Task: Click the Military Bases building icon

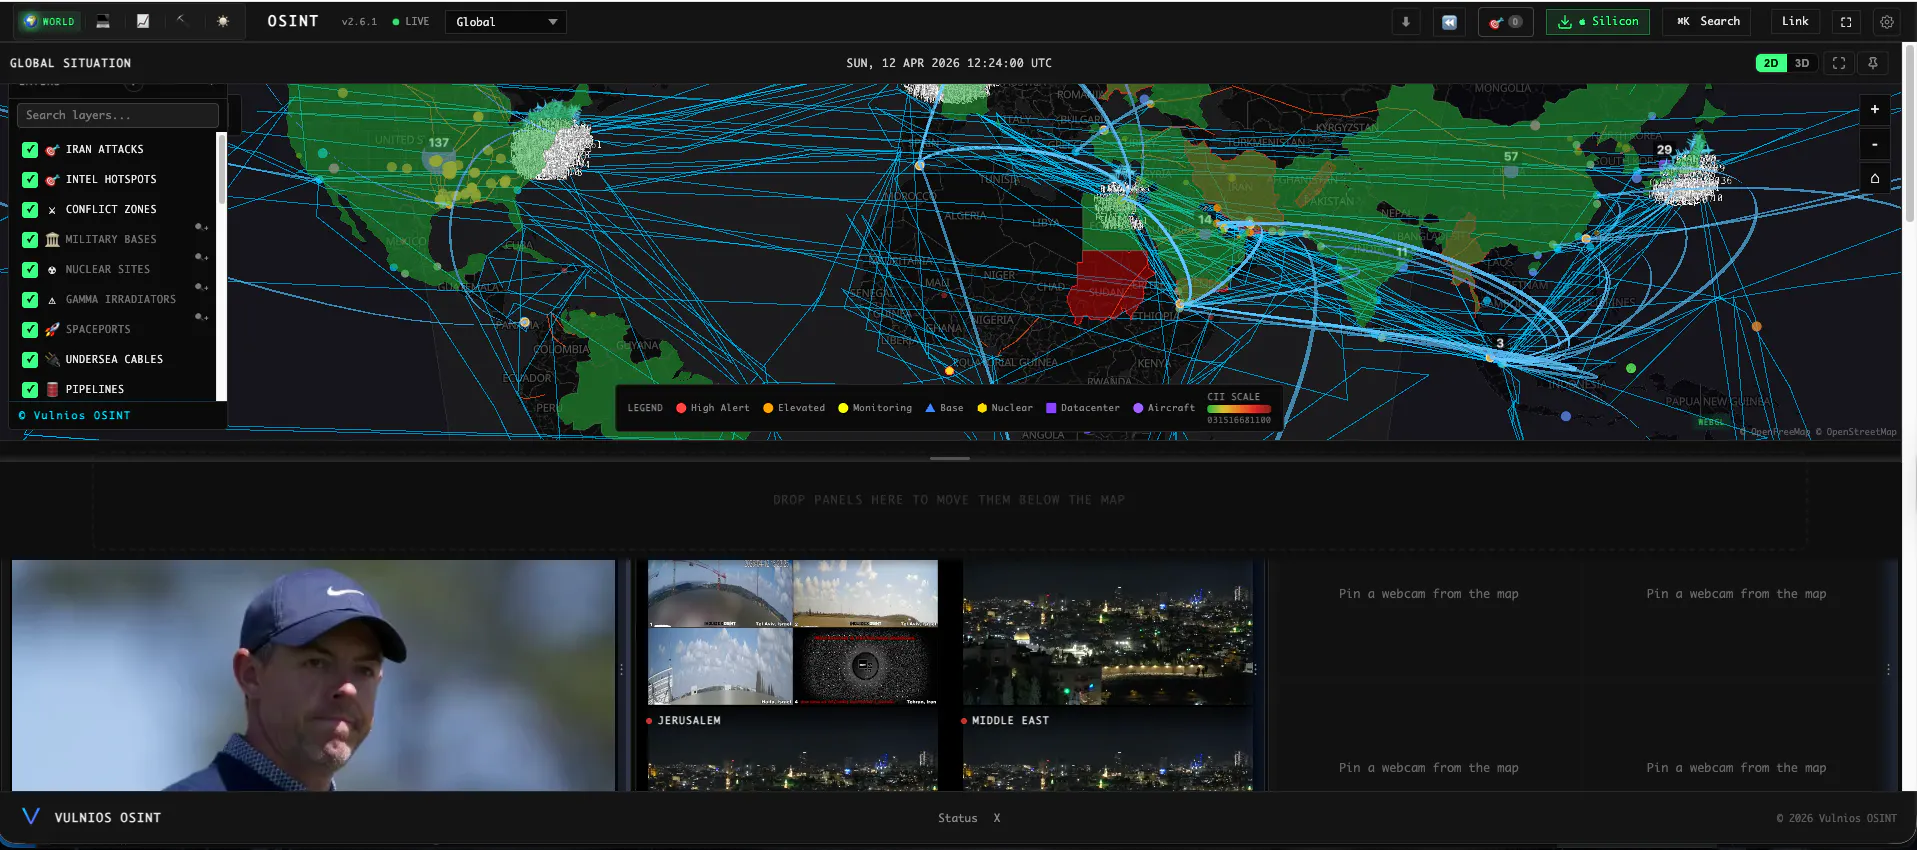Action: [x=52, y=240]
